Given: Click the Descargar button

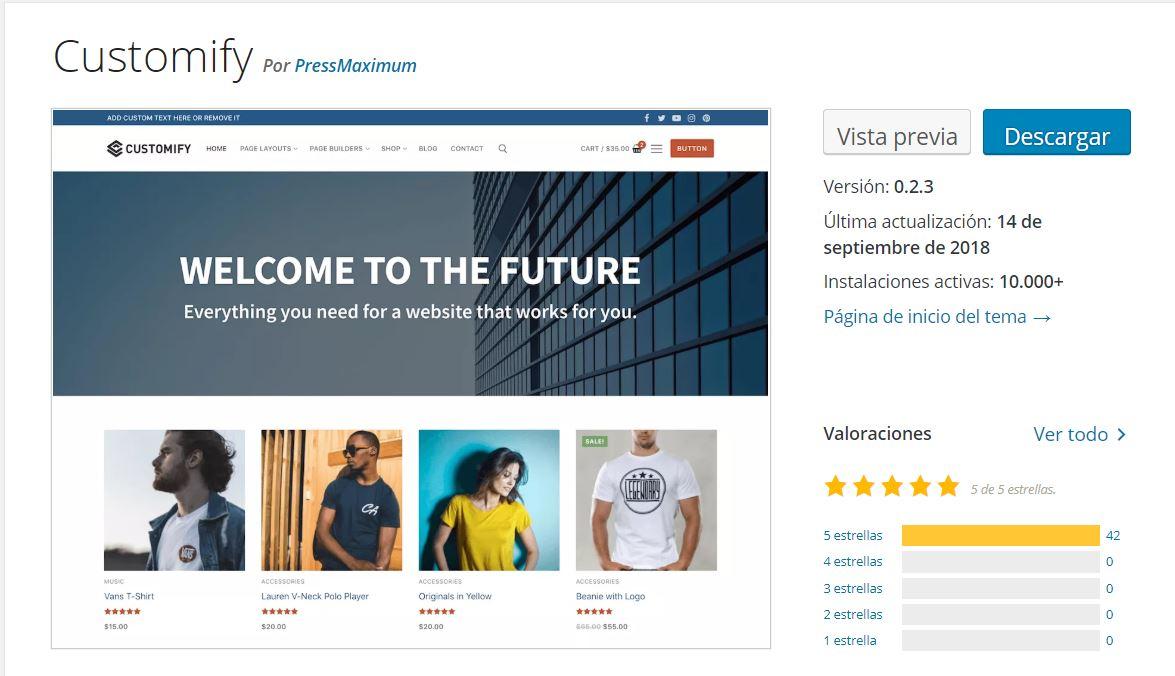Looking at the screenshot, I should tap(1057, 132).
